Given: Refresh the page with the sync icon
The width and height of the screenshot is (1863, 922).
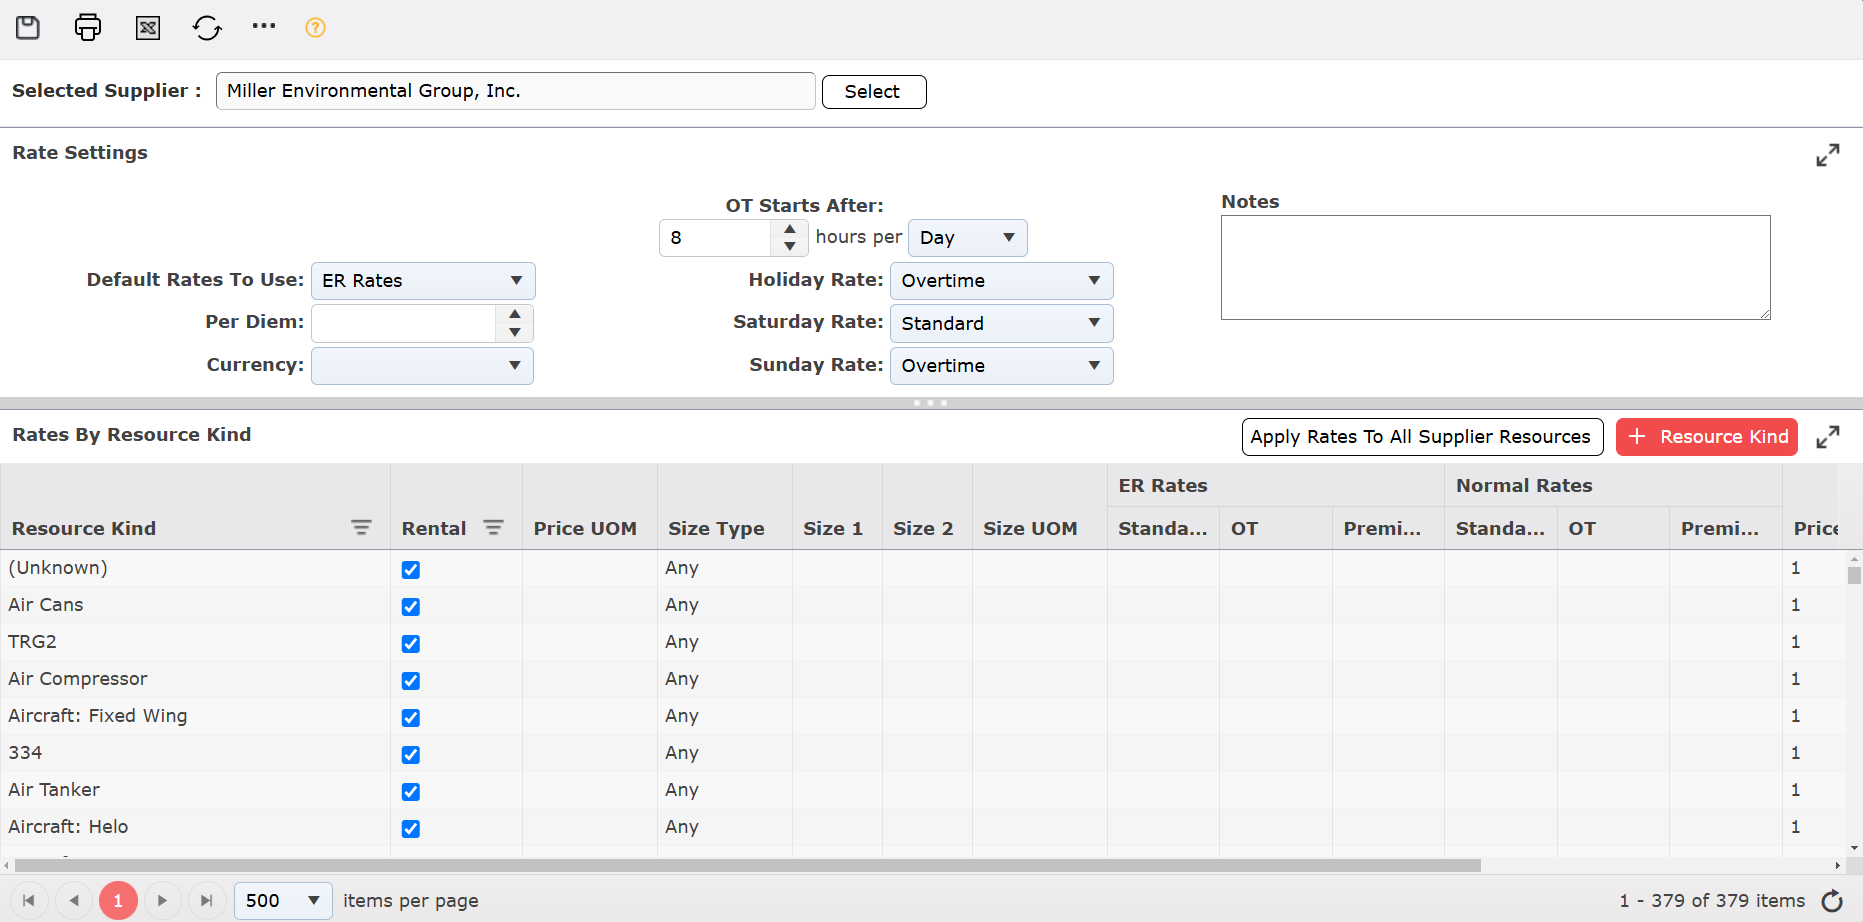Looking at the screenshot, I should click(207, 27).
